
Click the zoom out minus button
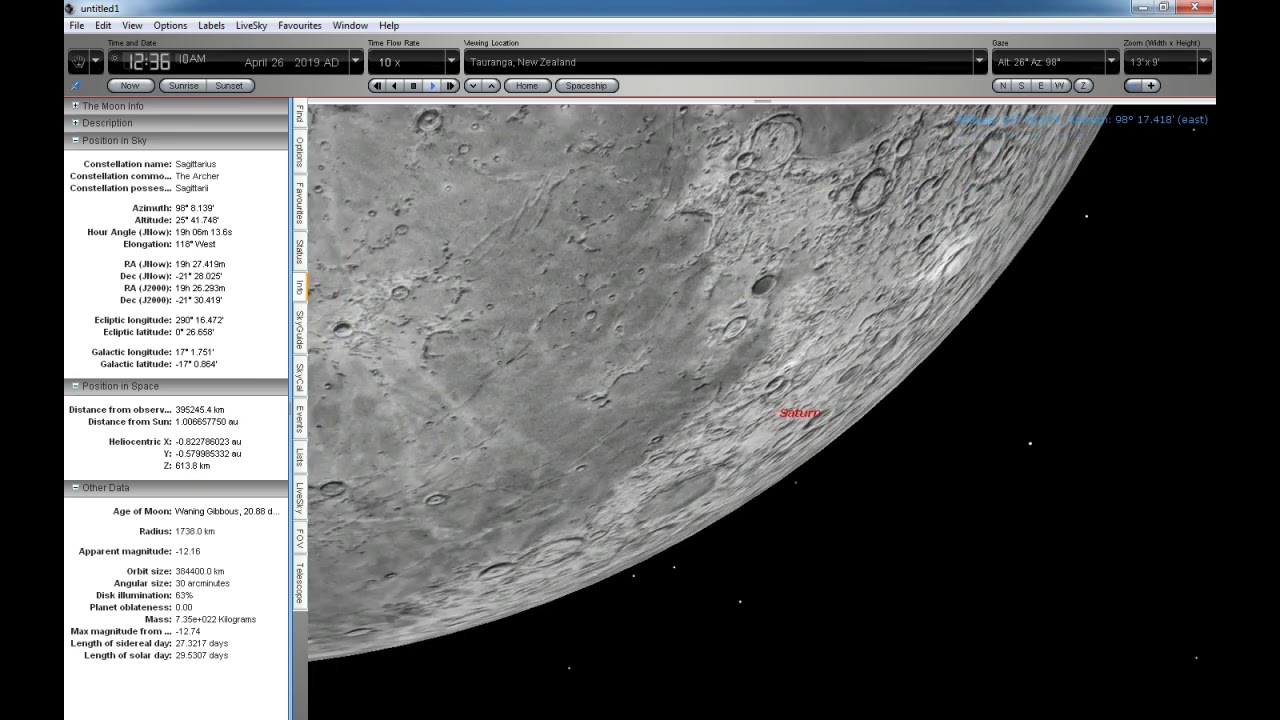[1133, 86]
